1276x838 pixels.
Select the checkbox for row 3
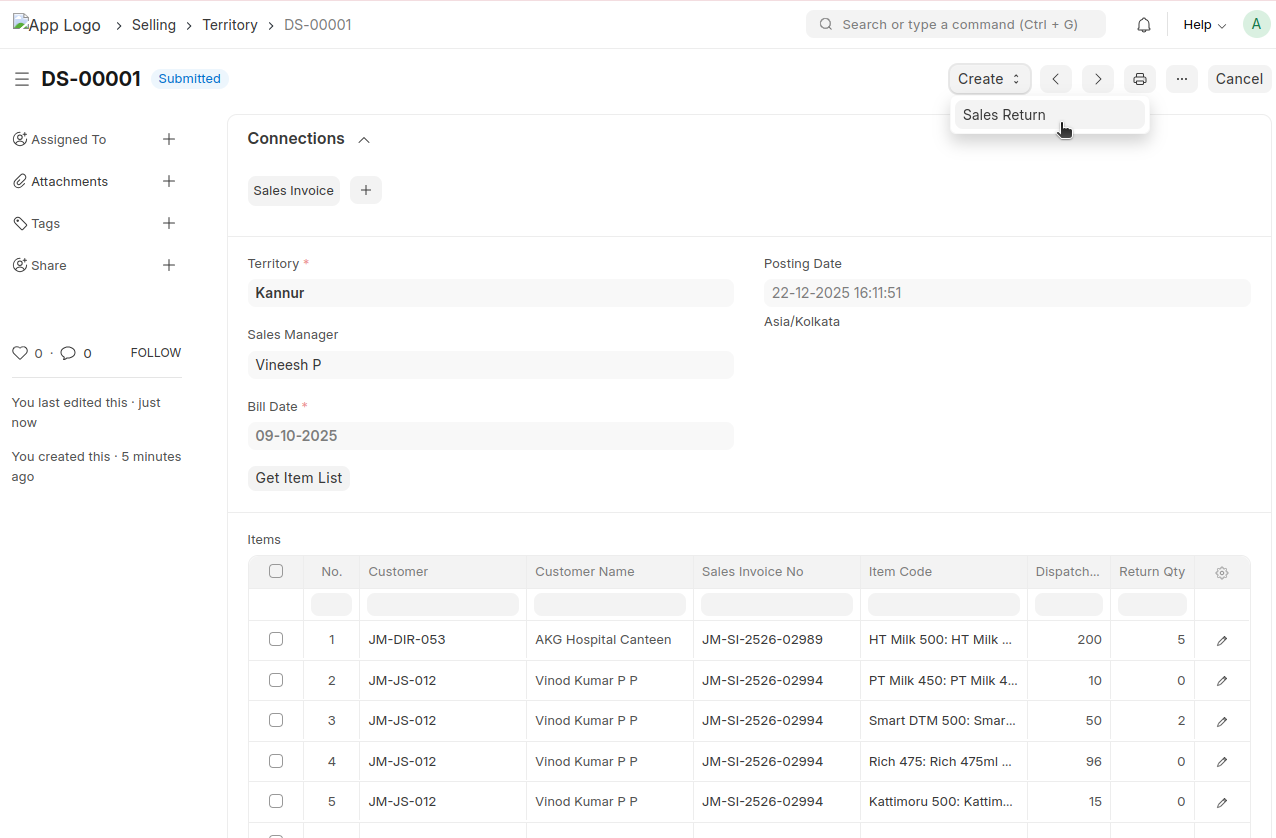click(x=276, y=720)
